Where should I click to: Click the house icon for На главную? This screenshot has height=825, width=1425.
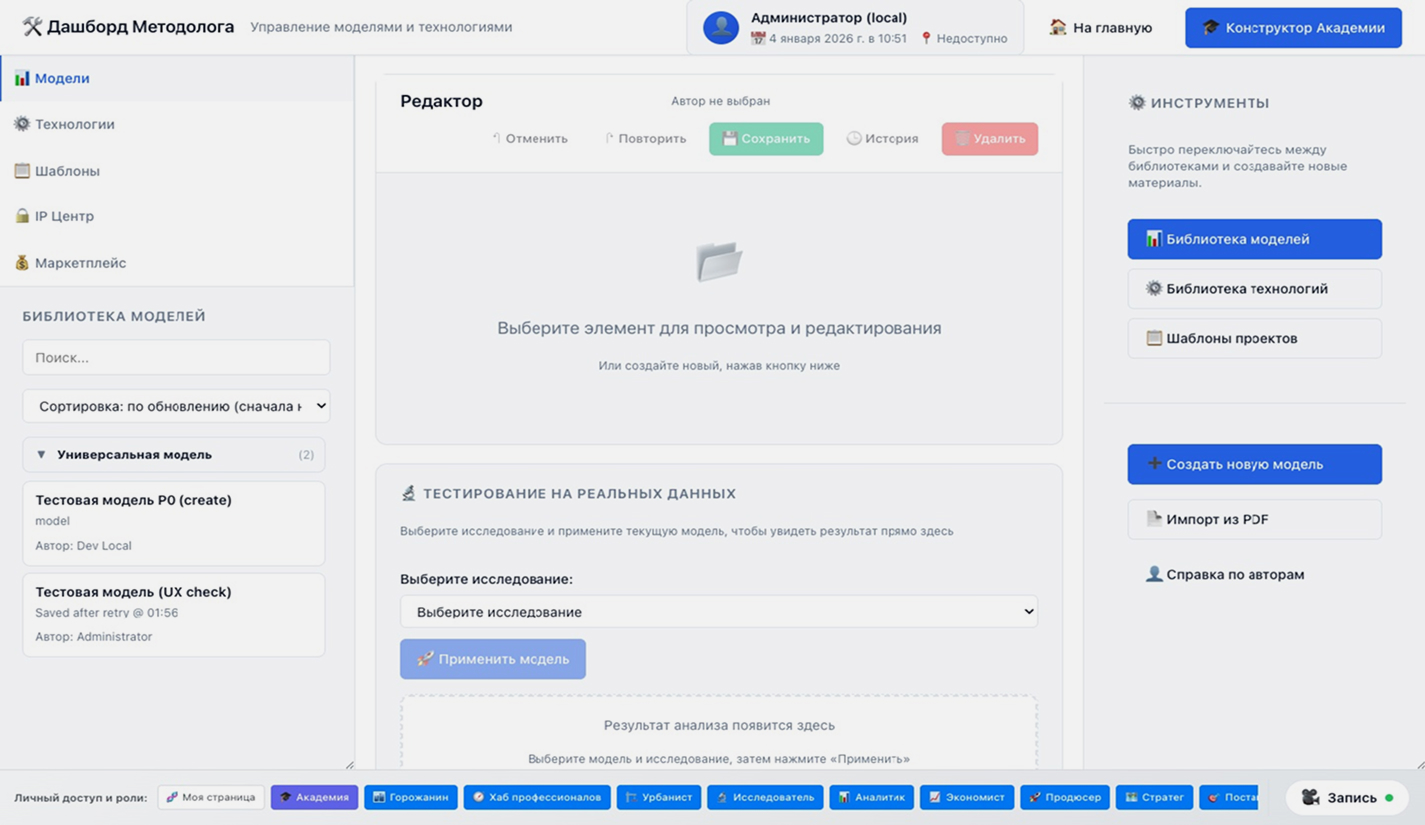pos(1058,27)
